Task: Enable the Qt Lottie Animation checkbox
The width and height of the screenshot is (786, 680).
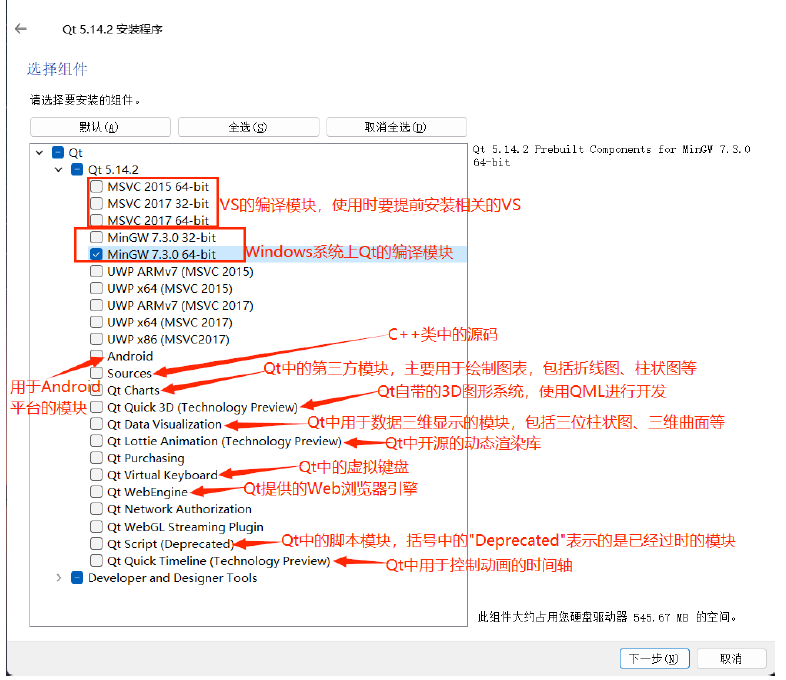Action: point(96,441)
